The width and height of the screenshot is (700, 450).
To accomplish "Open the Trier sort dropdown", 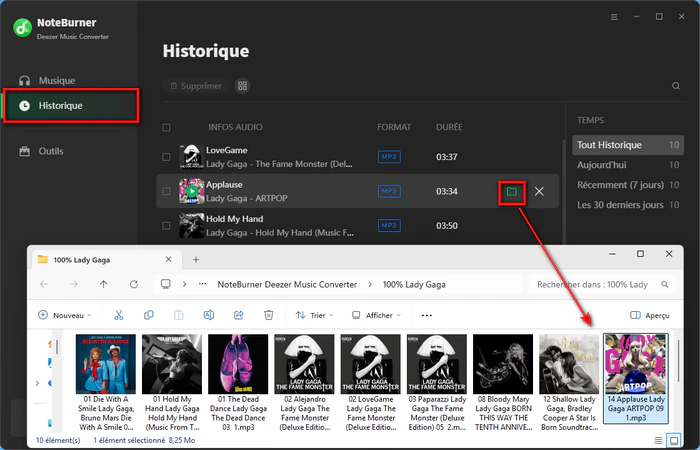I will coord(314,315).
